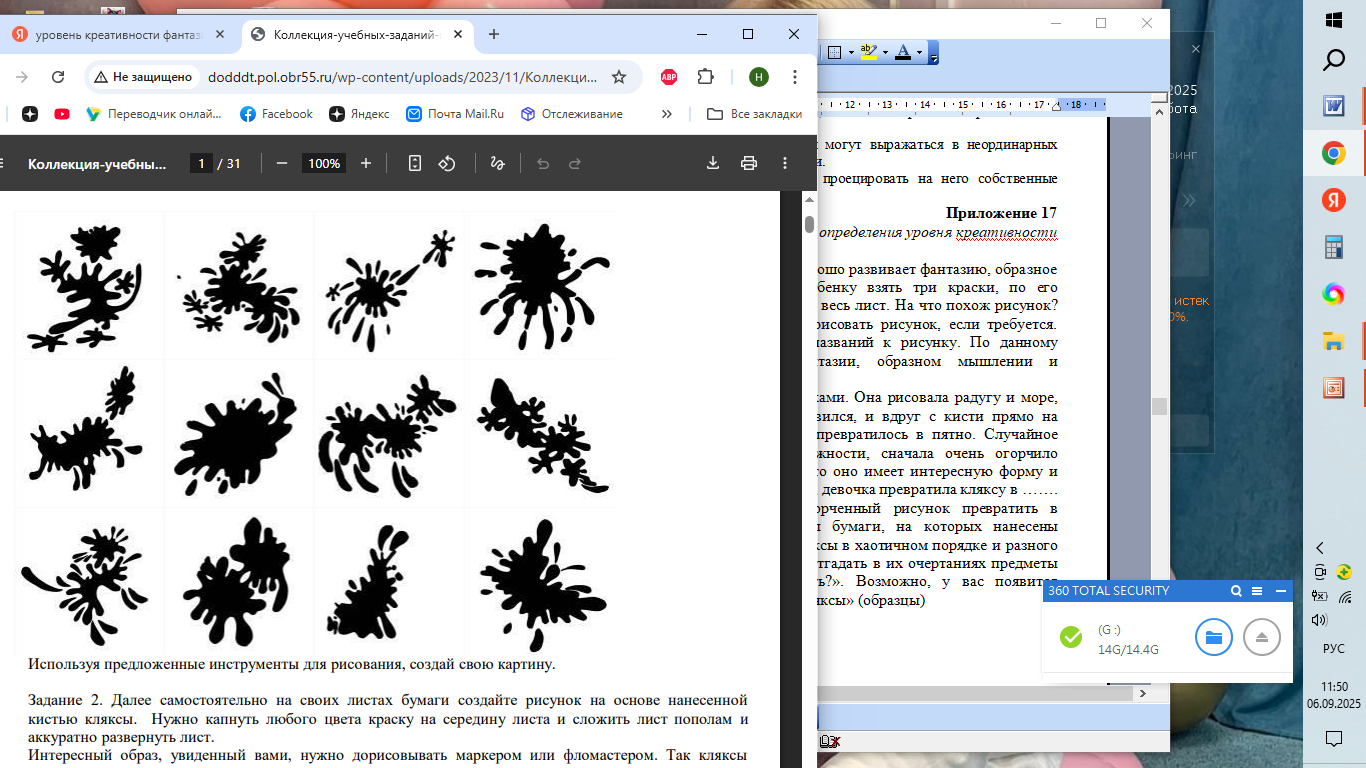
Task: Activate the PDF draw annotation tool
Action: pyautogui.click(x=497, y=164)
